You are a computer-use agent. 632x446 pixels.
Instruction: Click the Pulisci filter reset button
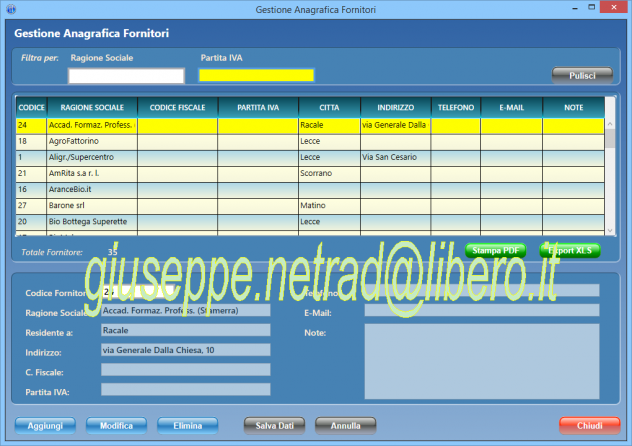(582, 75)
